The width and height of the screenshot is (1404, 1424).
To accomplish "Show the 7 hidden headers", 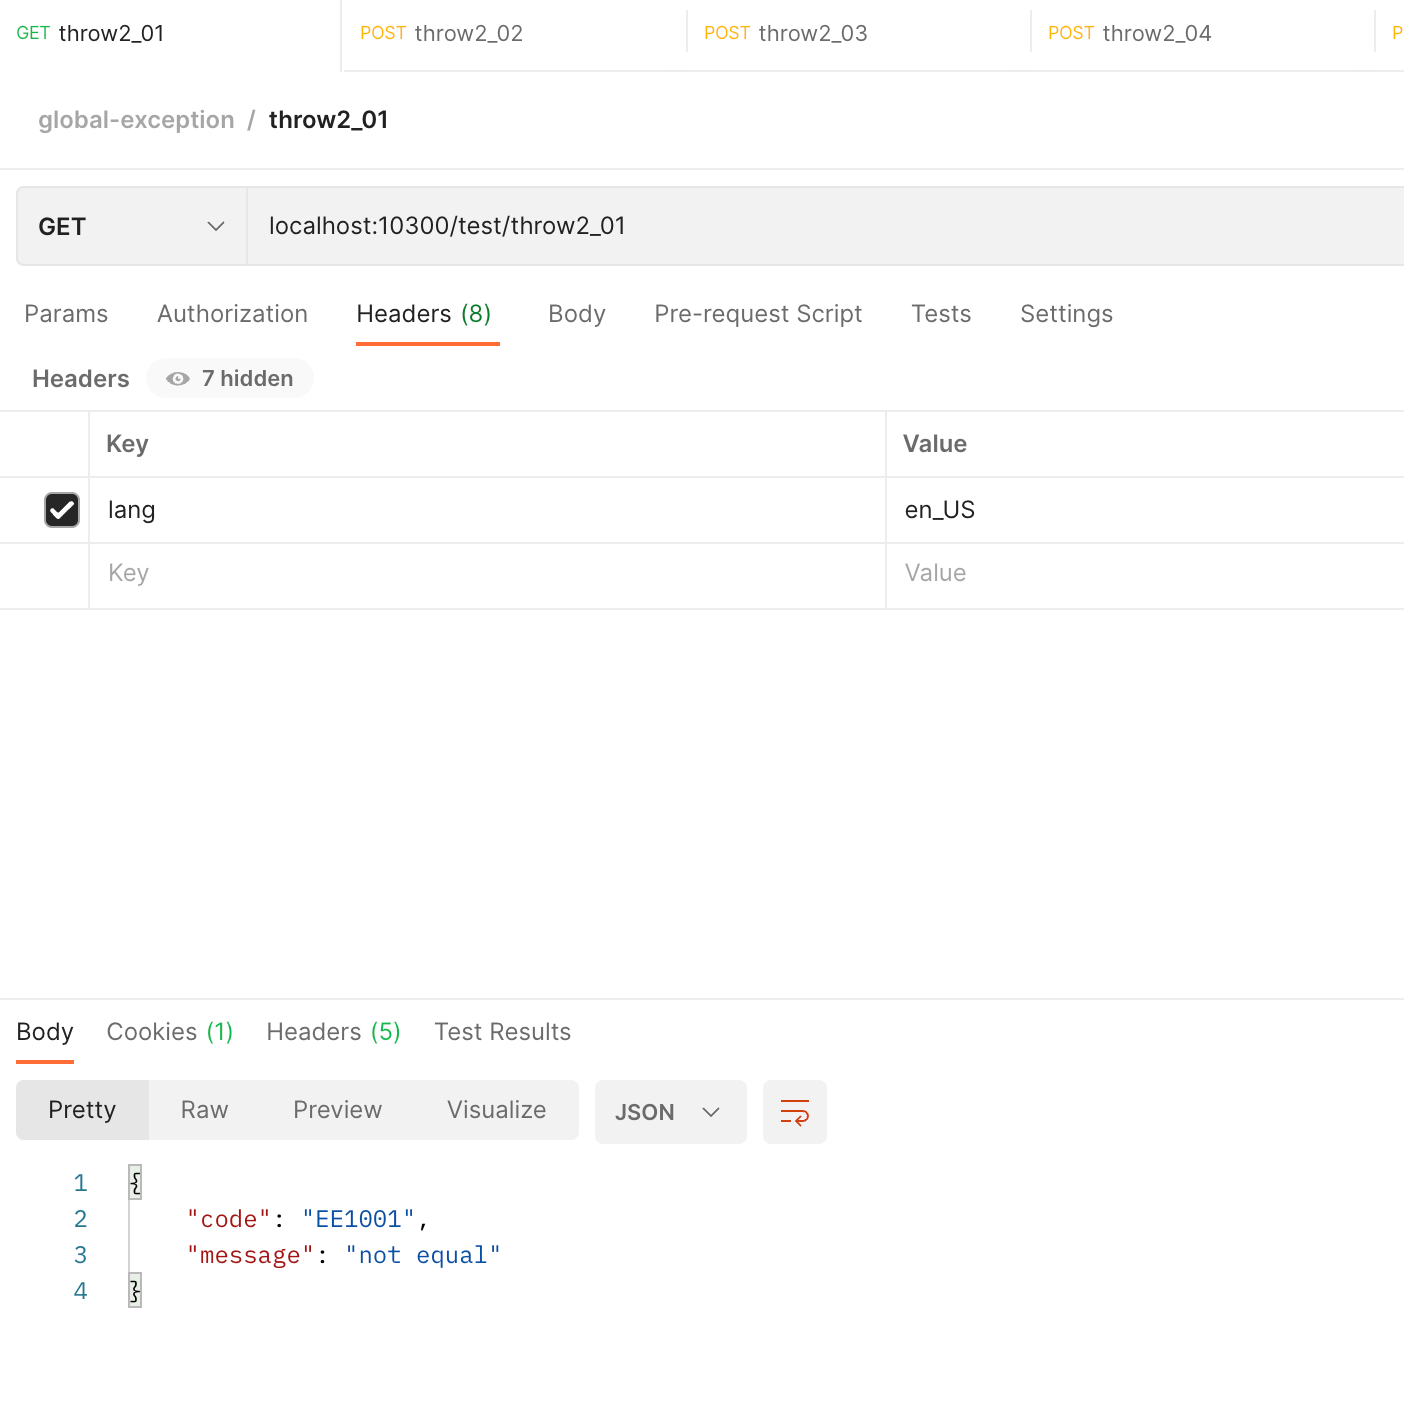I will click(230, 379).
